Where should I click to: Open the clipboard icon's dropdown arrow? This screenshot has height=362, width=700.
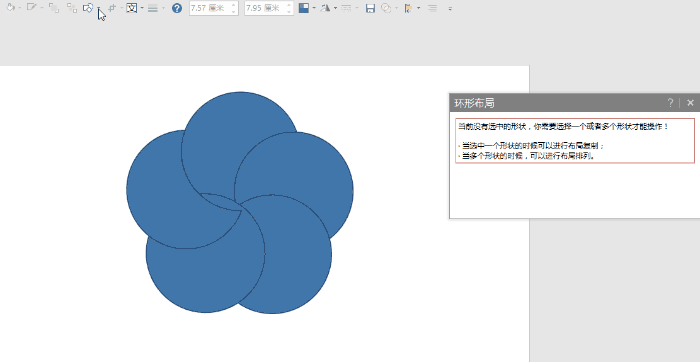click(418, 8)
